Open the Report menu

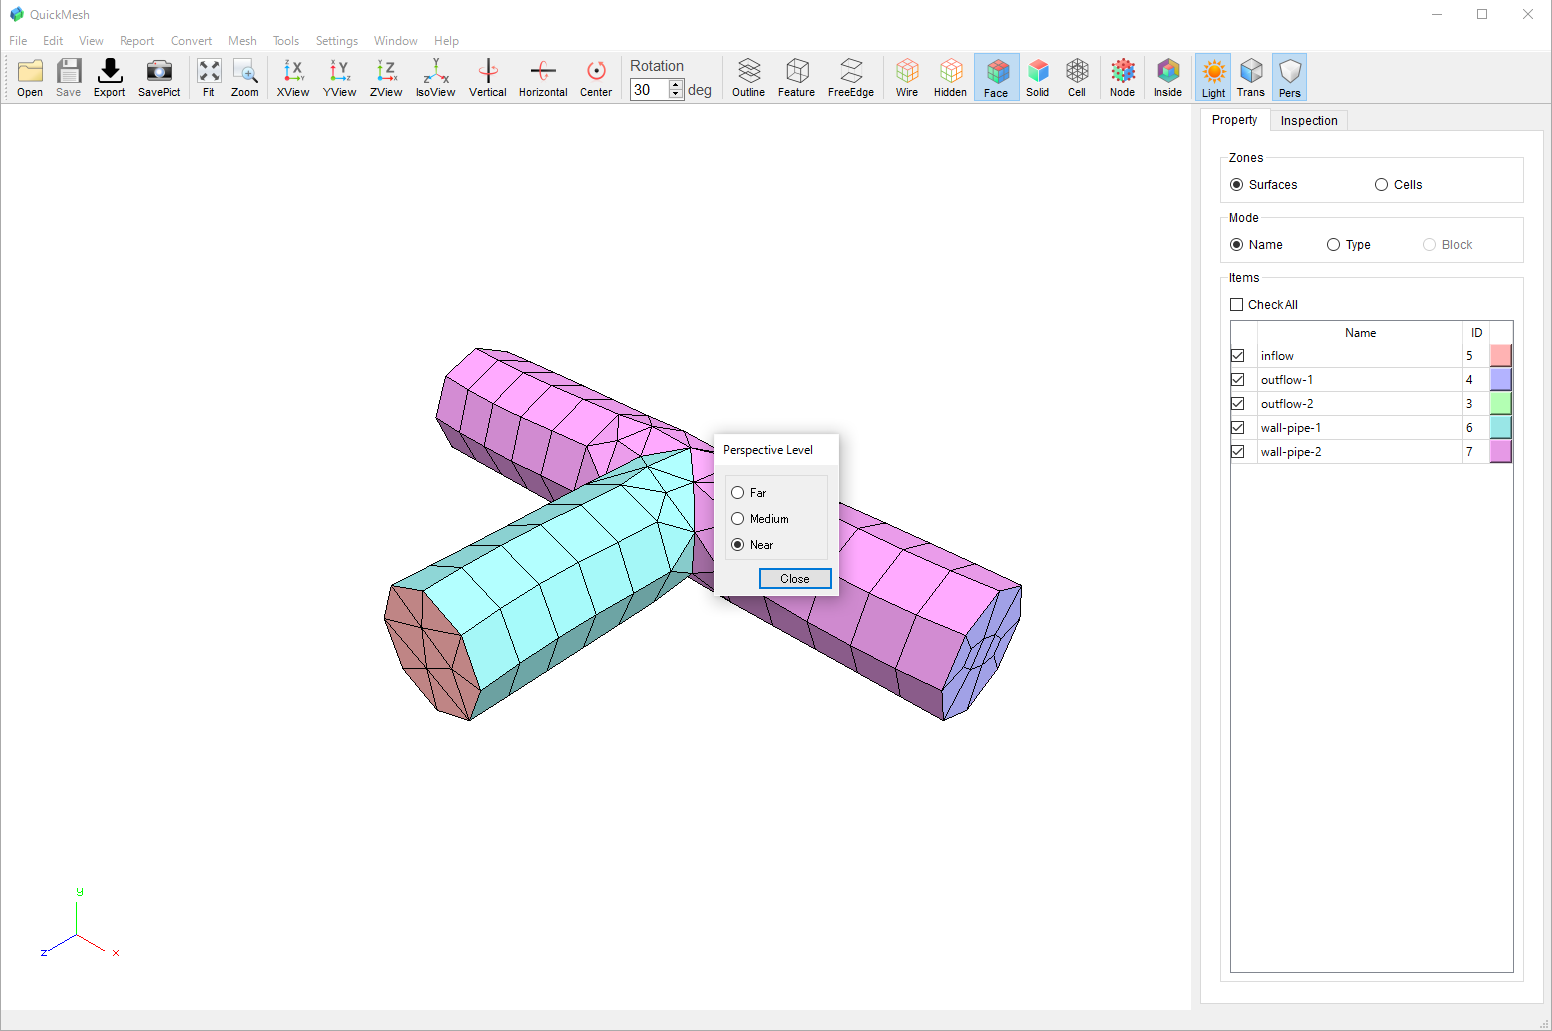point(137,41)
